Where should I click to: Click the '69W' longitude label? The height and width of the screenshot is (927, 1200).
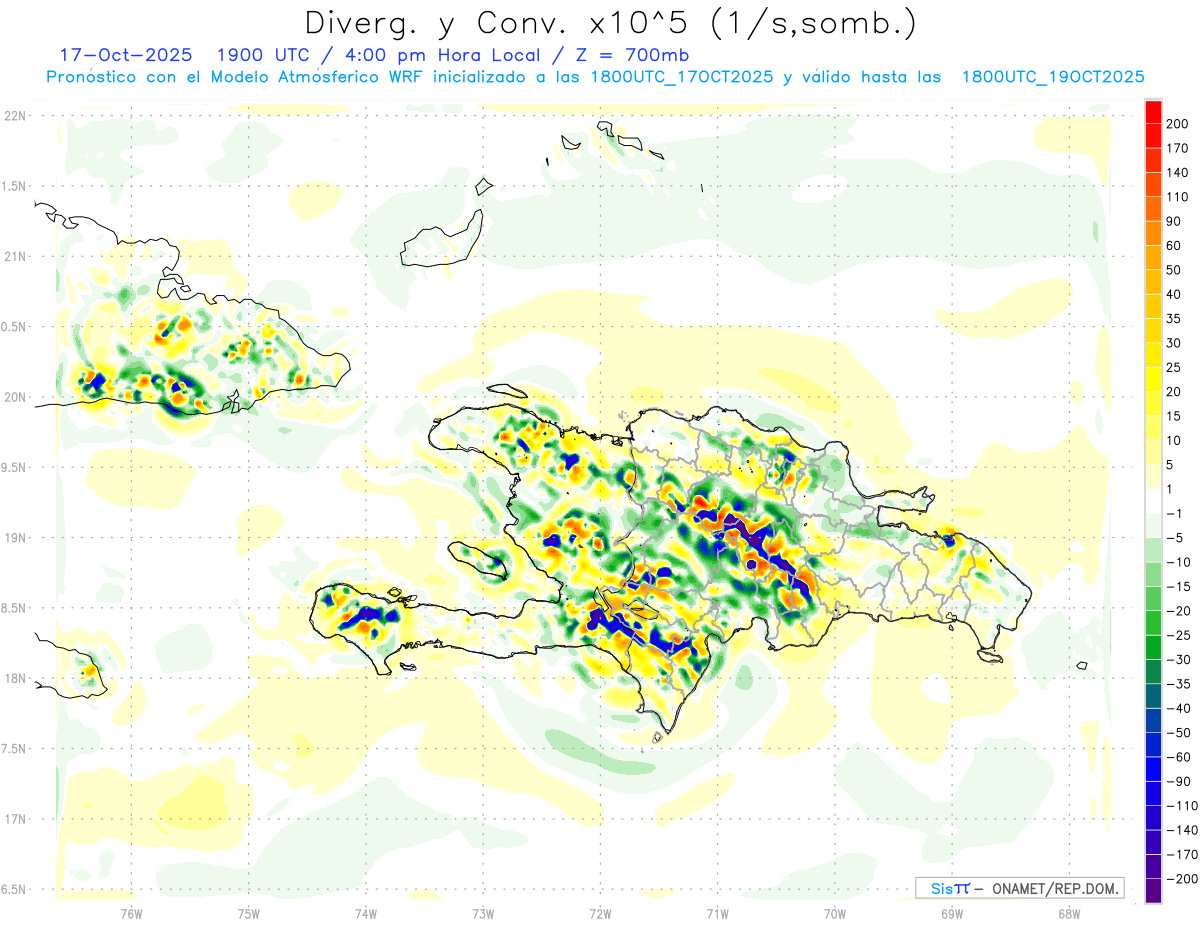pyautogui.click(x=952, y=914)
